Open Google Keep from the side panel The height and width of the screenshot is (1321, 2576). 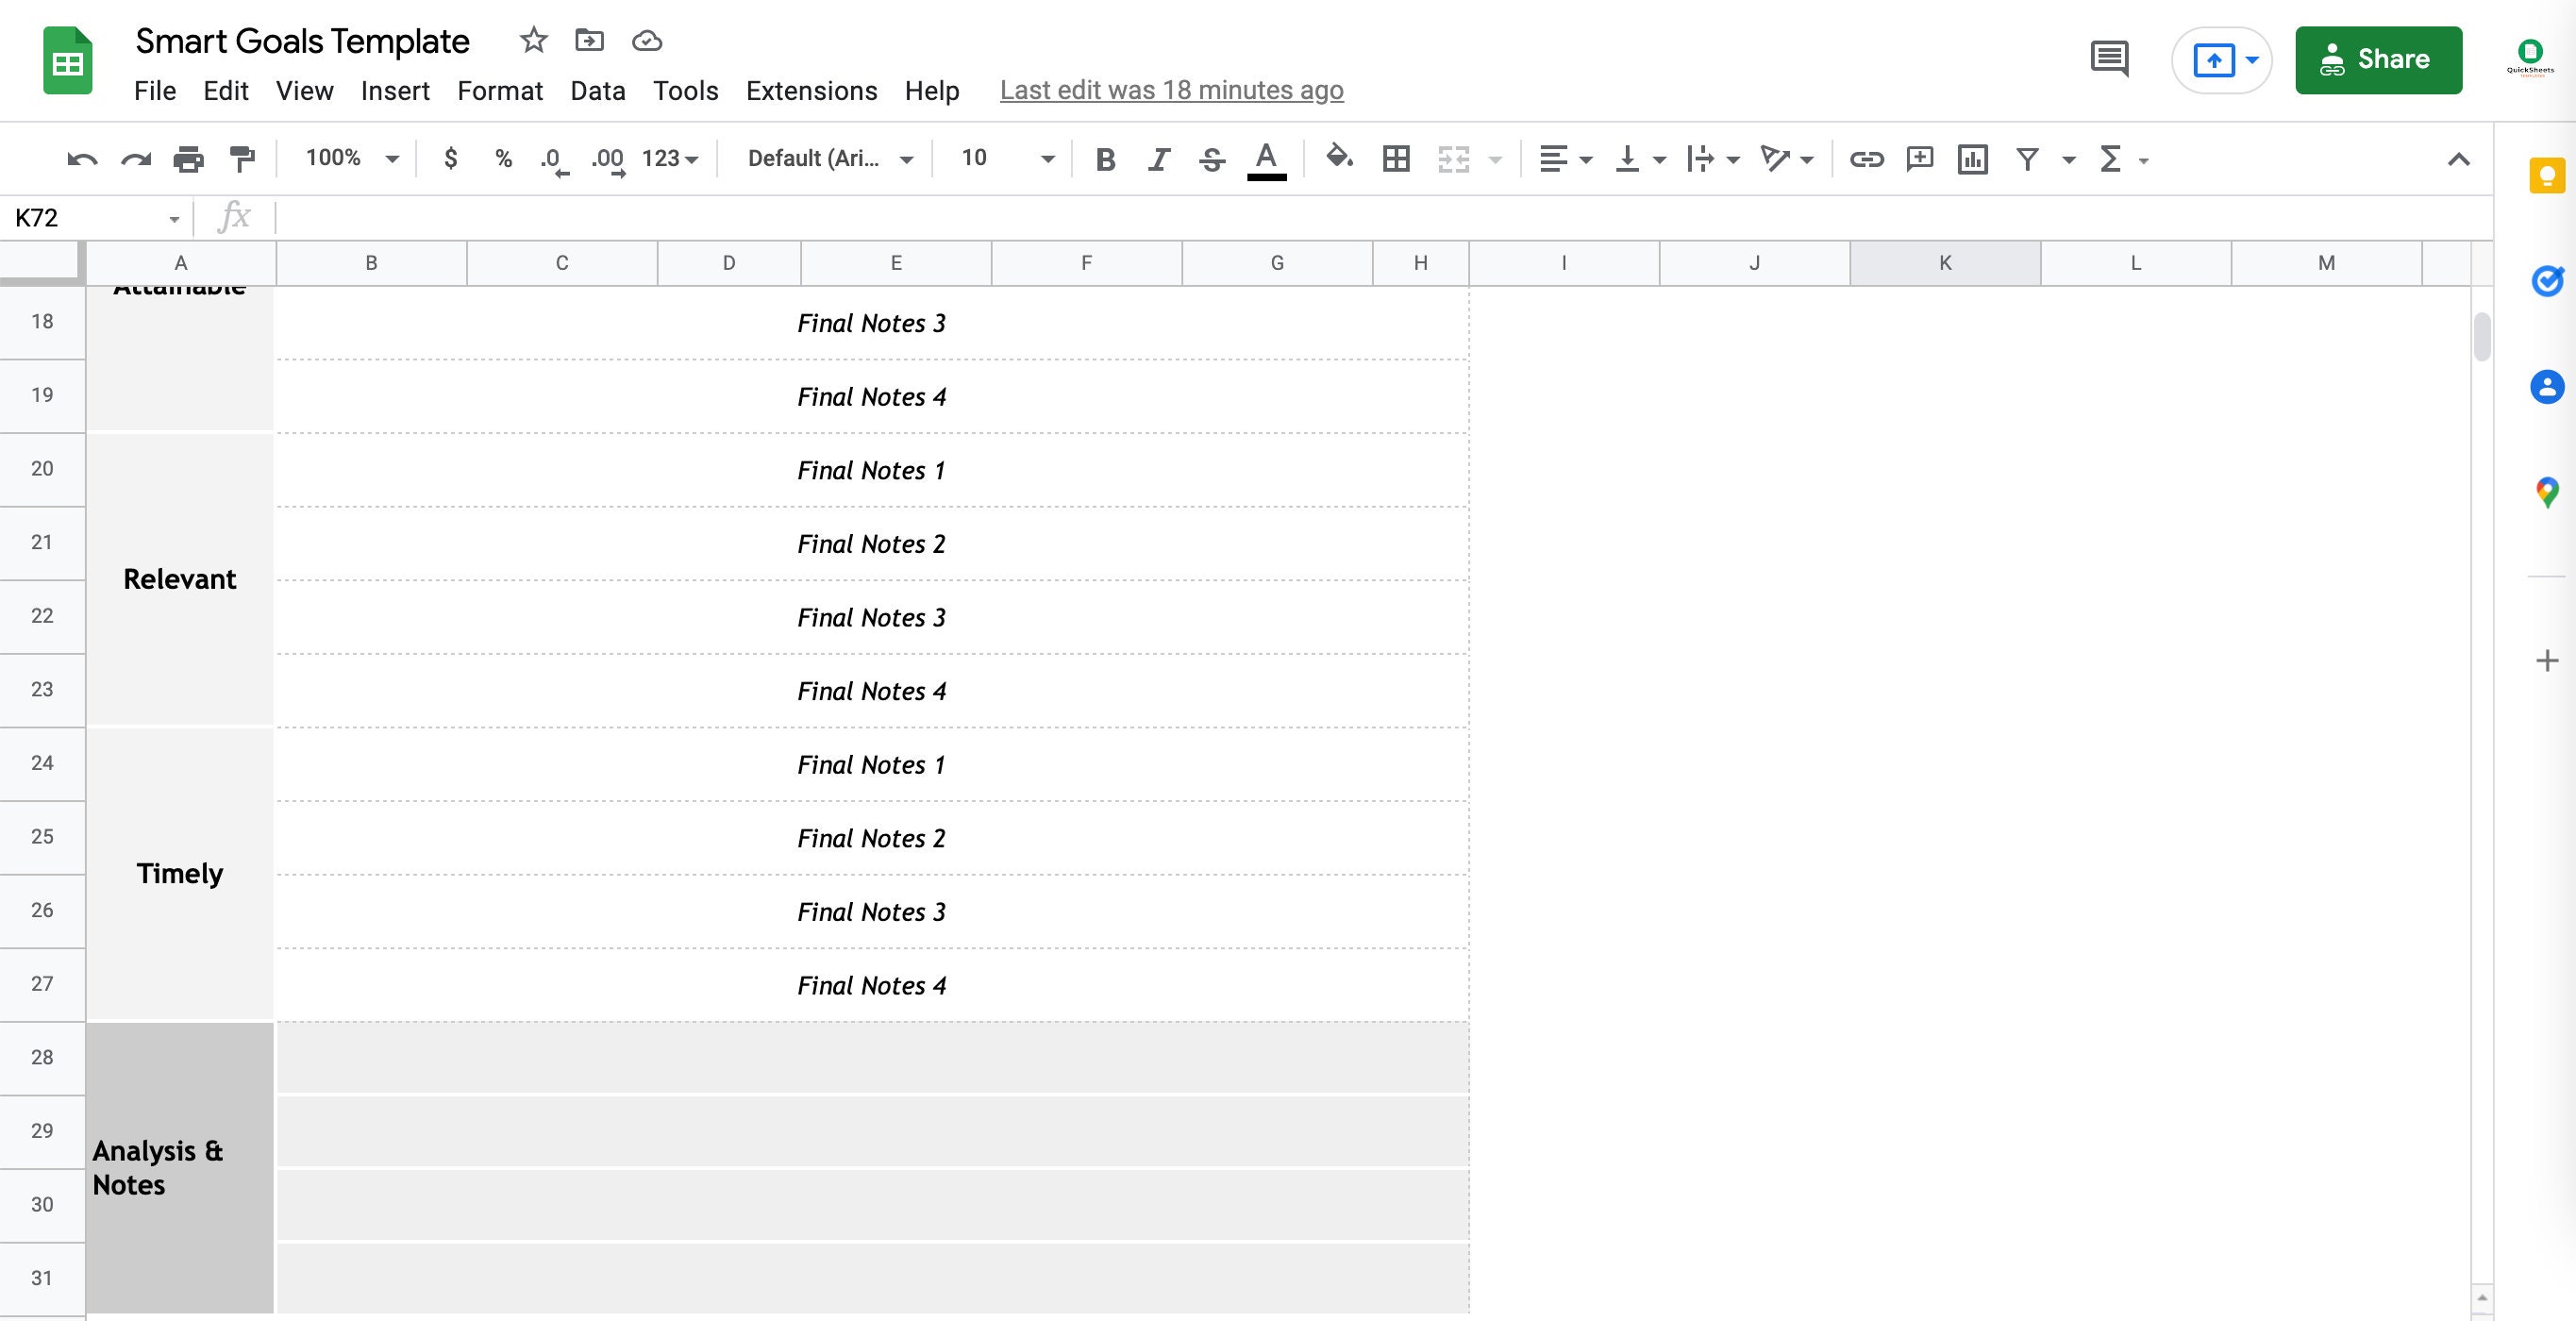pyautogui.click(x=2547, y=175)
